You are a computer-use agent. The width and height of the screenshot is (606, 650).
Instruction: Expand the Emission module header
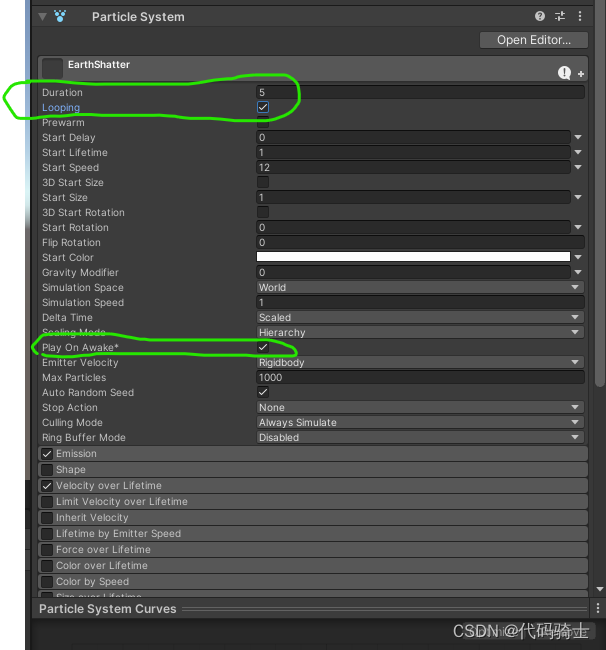pyautogui.click(x=313, y=454)
